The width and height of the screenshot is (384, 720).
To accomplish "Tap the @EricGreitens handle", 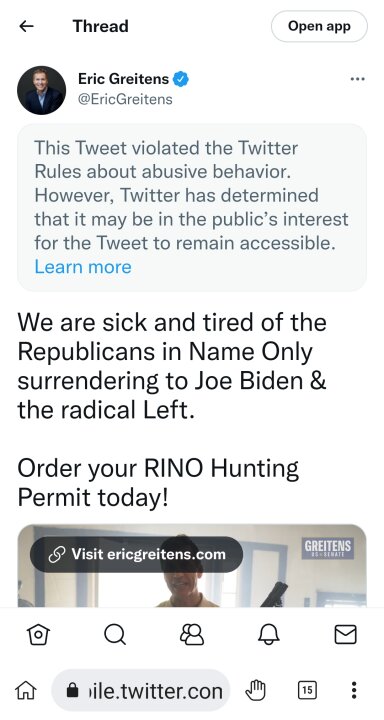I will tap(125, 100).
